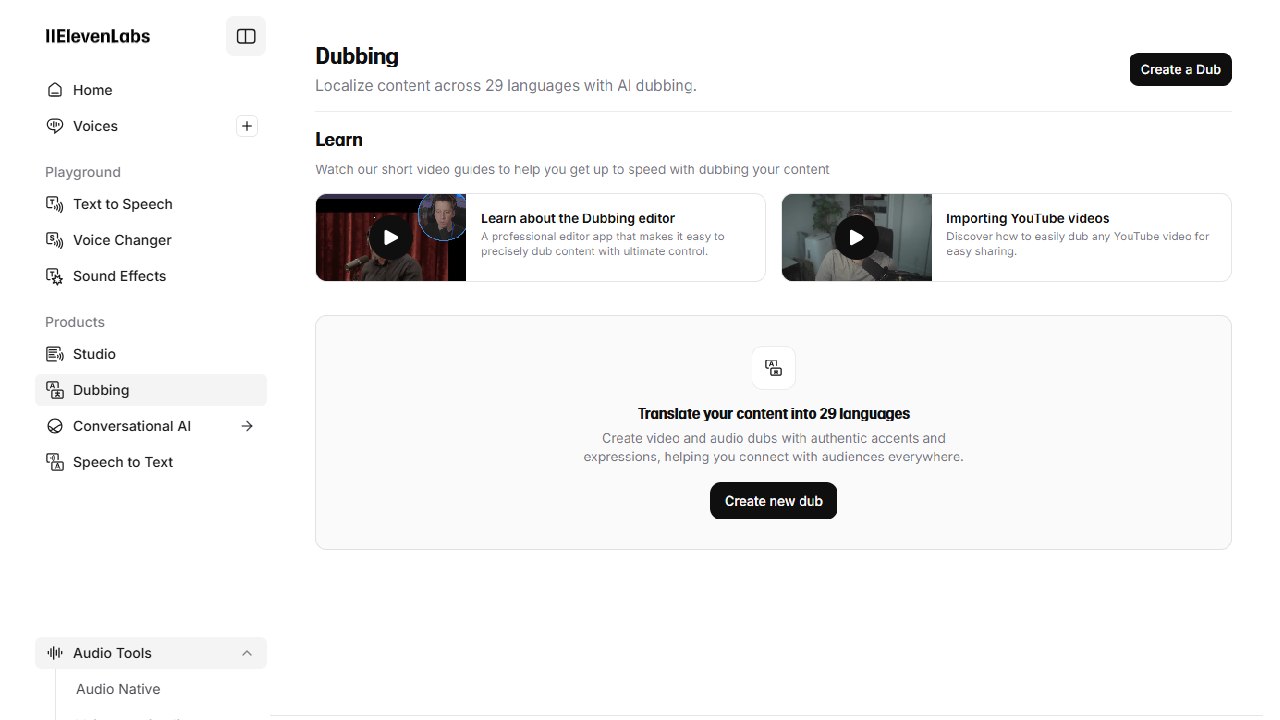Image resolution: width=1280 pixels, height=720 pixels.
Task: Click the Speech to Text icon
Action: [55, 462]
